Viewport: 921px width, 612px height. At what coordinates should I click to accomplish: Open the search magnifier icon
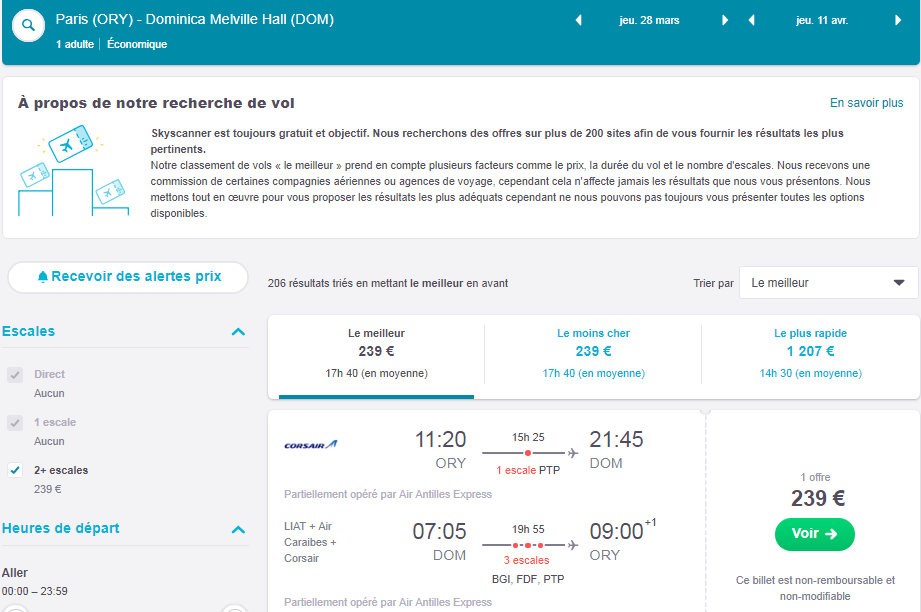(28, 25)
